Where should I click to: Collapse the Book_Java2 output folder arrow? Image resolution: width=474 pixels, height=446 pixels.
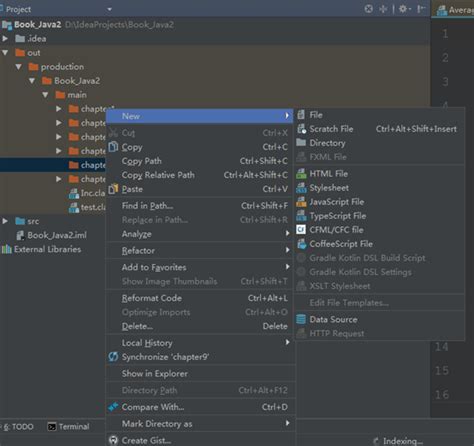coord(32,81)
